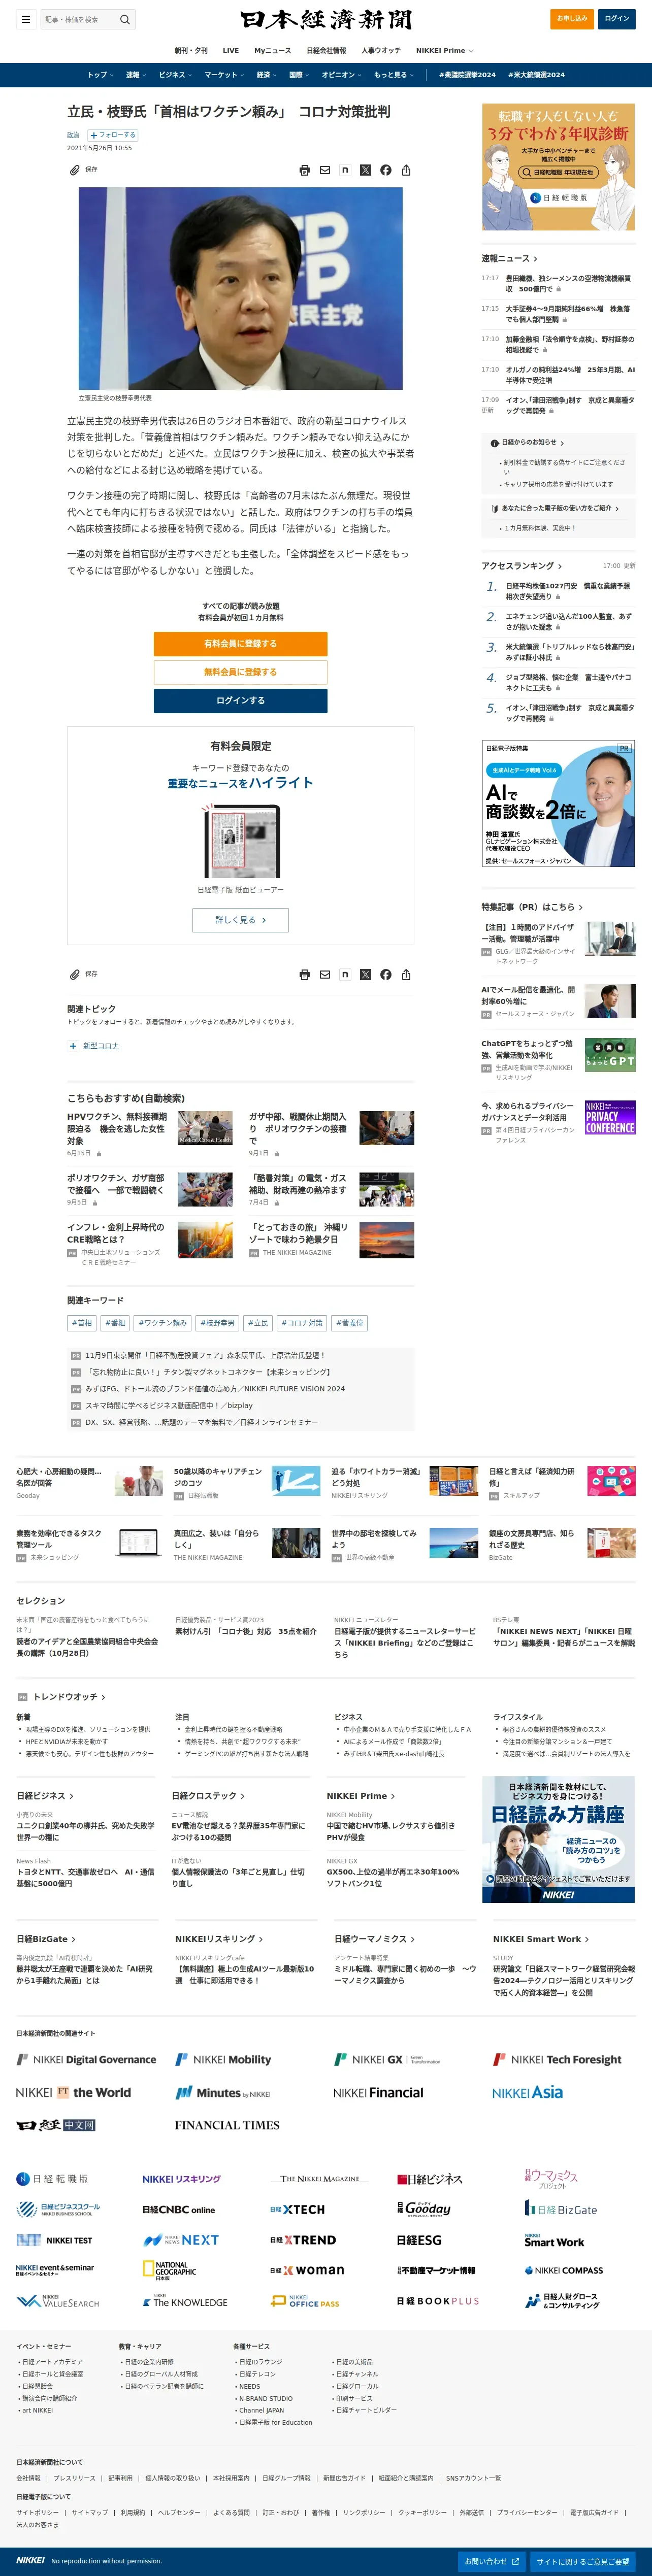Open the 政治 category link
652x2576 pixels.
tap(73, 135)
